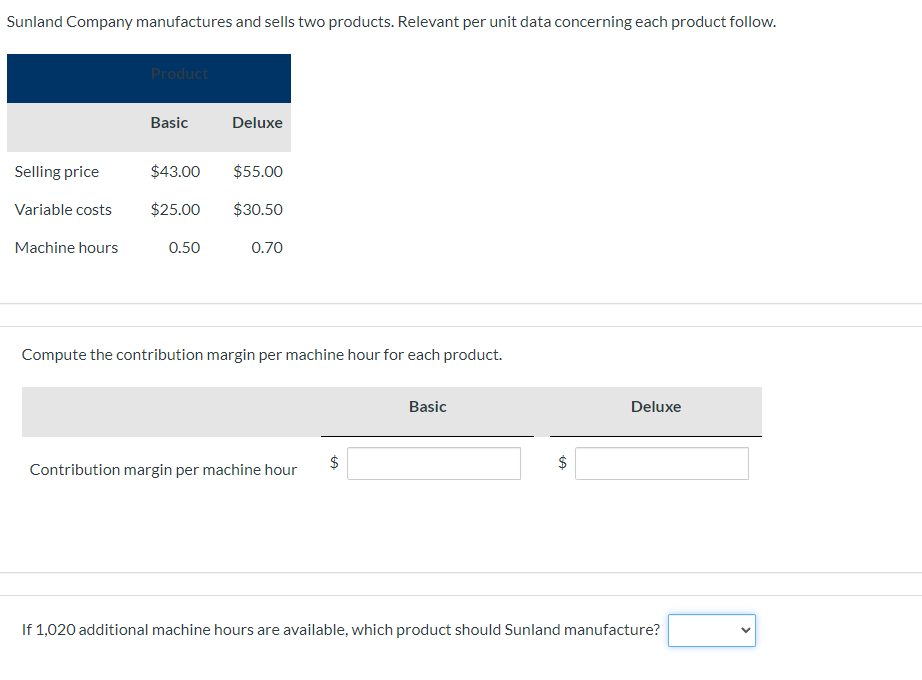Viewport: 922px width, 680px height.
Task: Click the "Variable costs" row label
Action: tap(63, 210)
